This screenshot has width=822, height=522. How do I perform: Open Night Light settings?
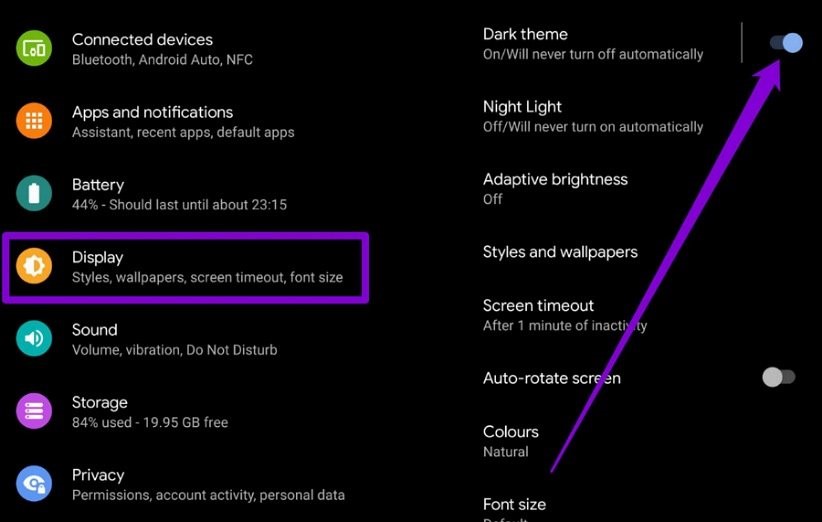pos(593,116)
